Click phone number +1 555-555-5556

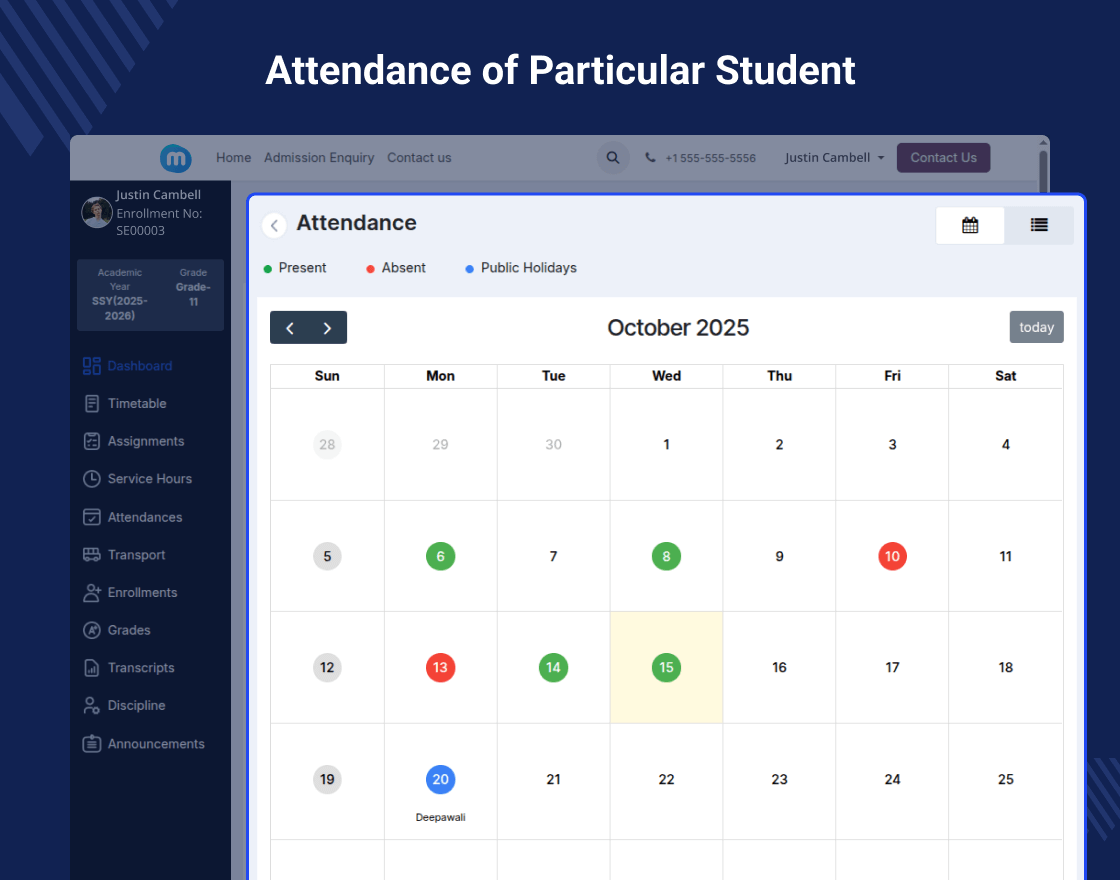click(711, 158)
